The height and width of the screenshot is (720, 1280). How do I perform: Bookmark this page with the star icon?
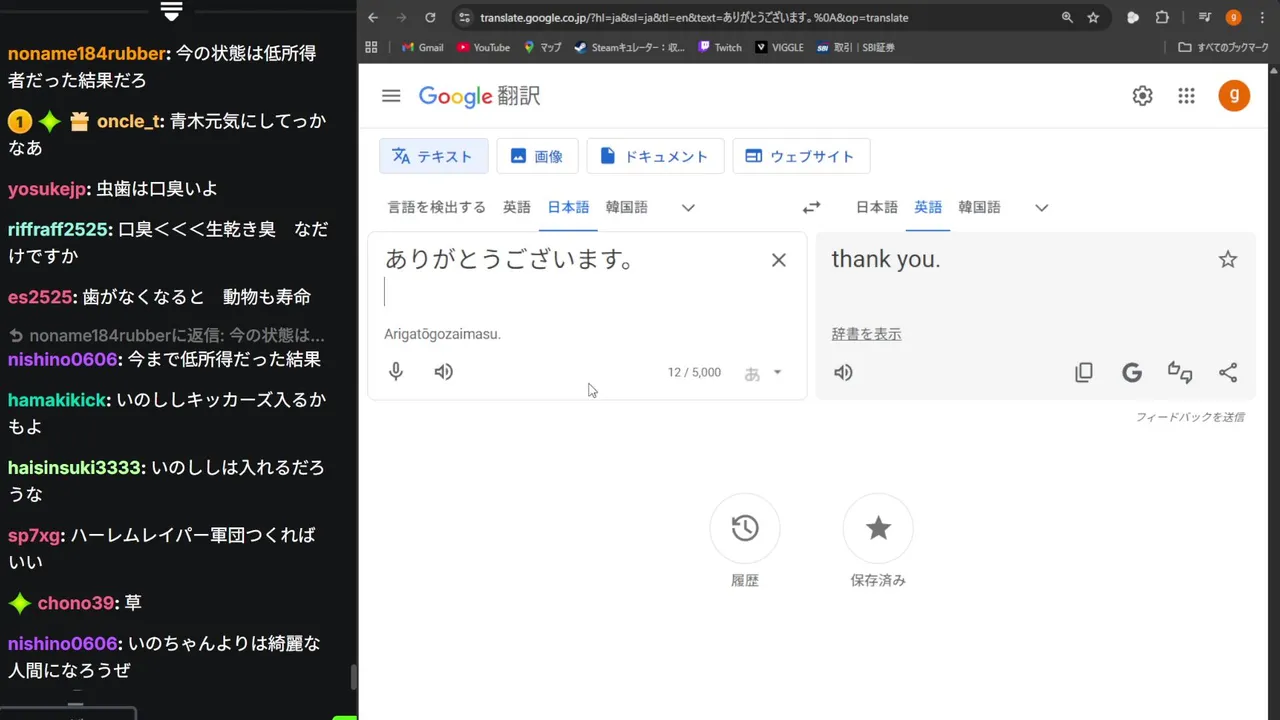1093,17
